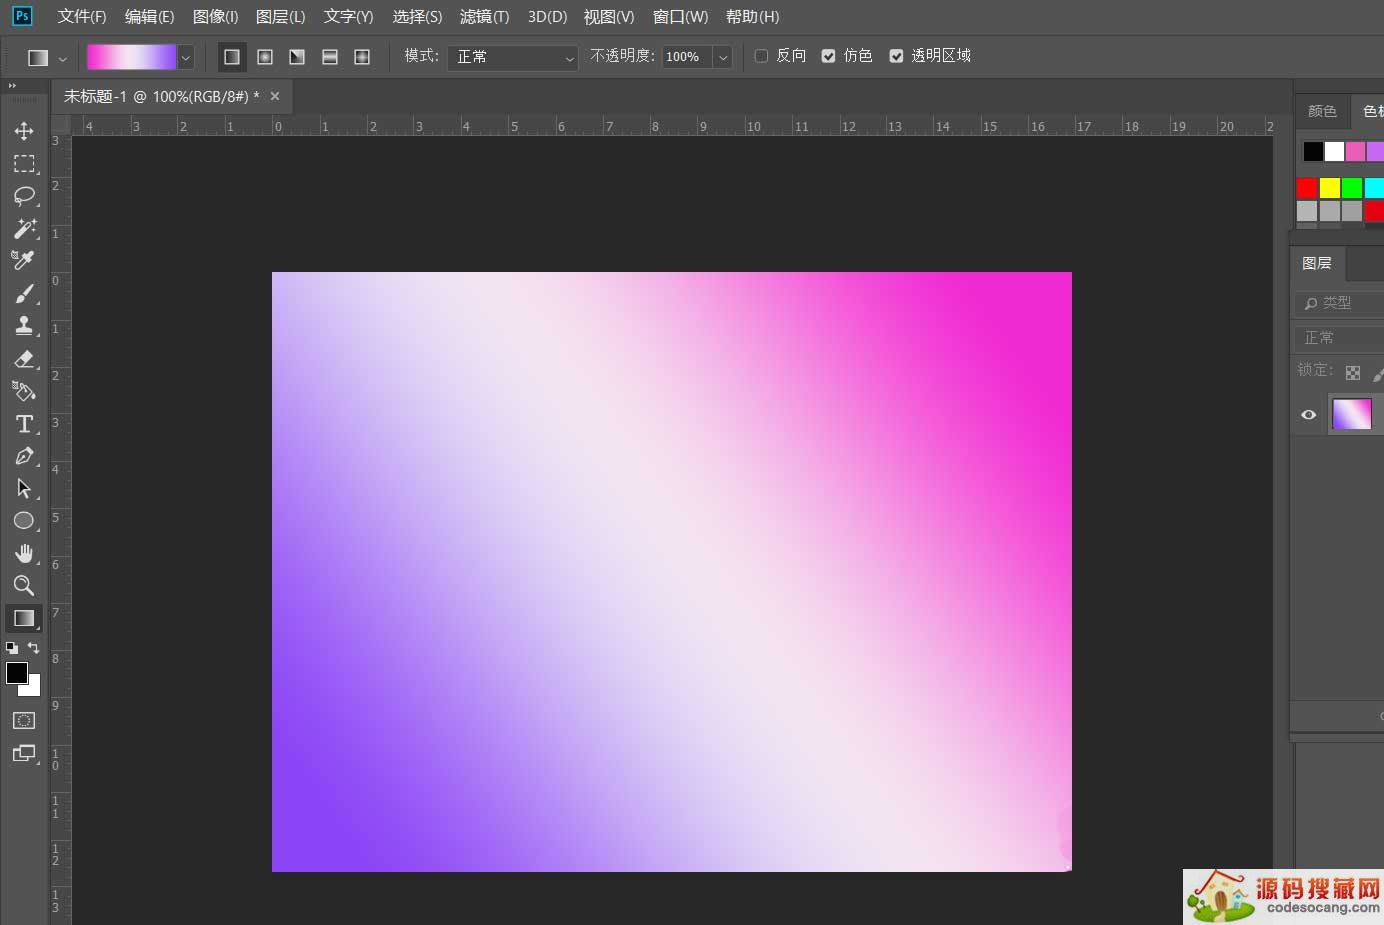Open the gradient picker dropdown arrow
The height and width of the screenshot is (925, 1384).
tap(185, 57)
